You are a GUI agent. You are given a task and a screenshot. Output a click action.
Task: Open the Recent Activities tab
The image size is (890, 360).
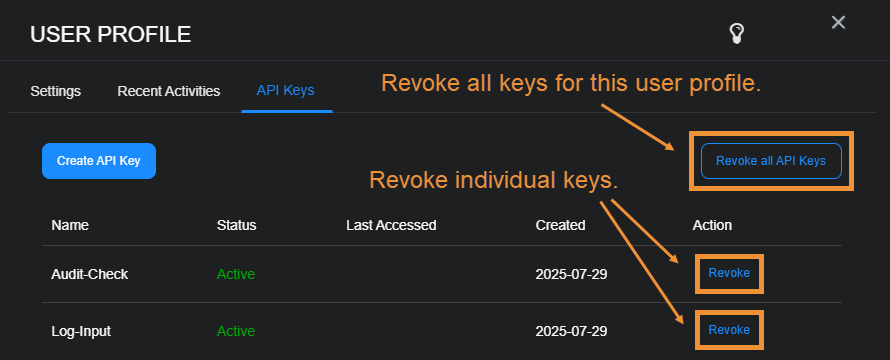(169, 91)
